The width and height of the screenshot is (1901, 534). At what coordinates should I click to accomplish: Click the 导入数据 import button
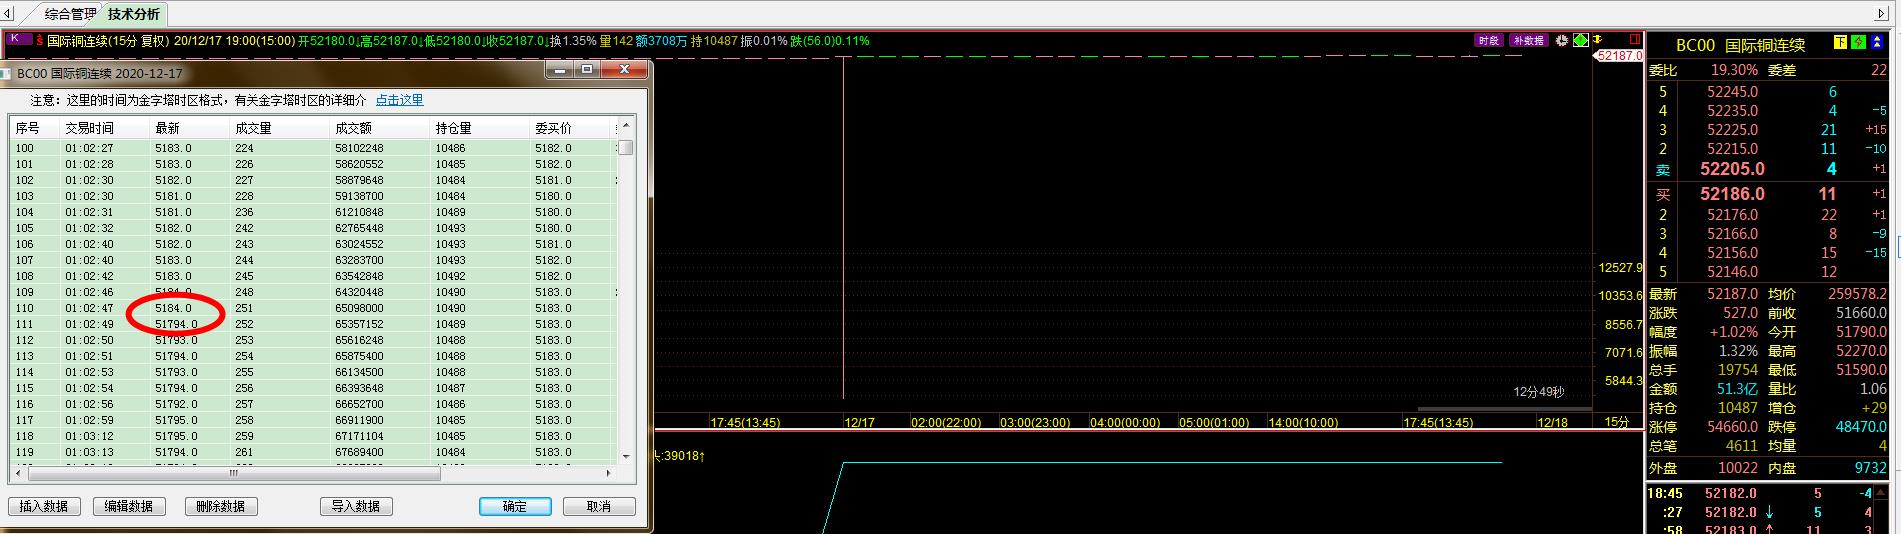(x=356, y=506)
